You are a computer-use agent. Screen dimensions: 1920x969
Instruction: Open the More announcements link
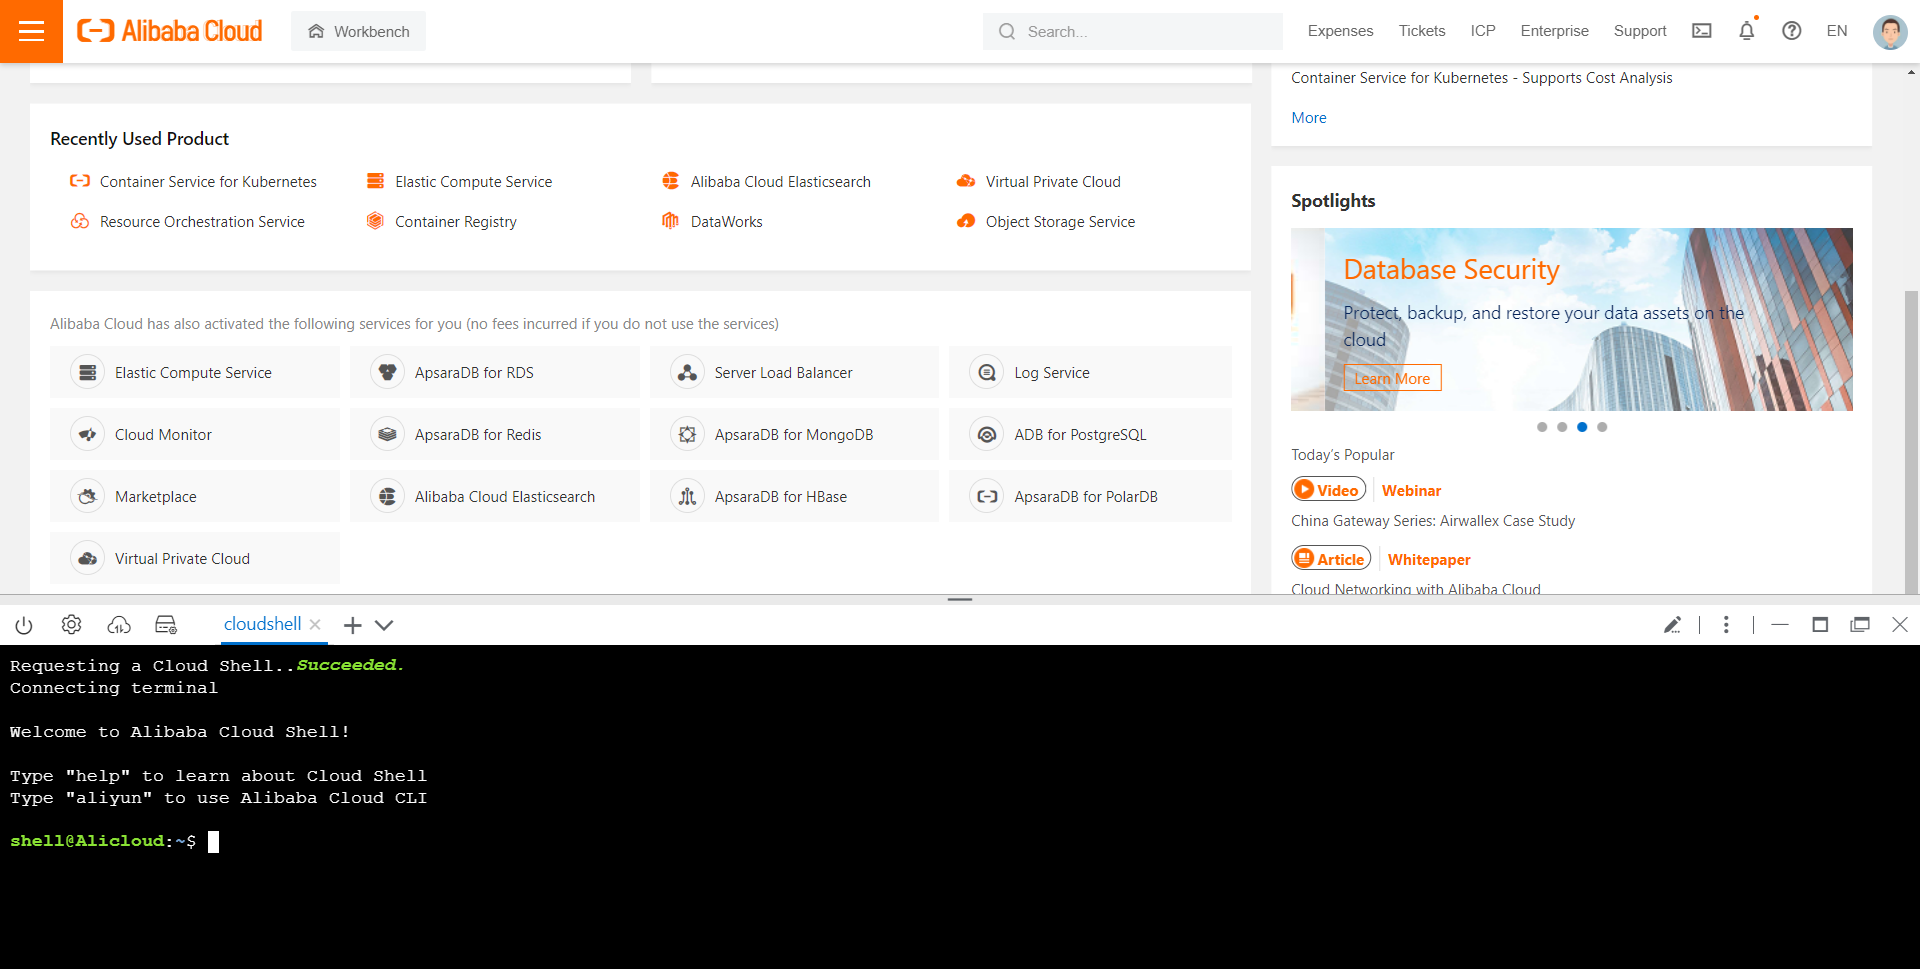click(x=1308, y=117)
